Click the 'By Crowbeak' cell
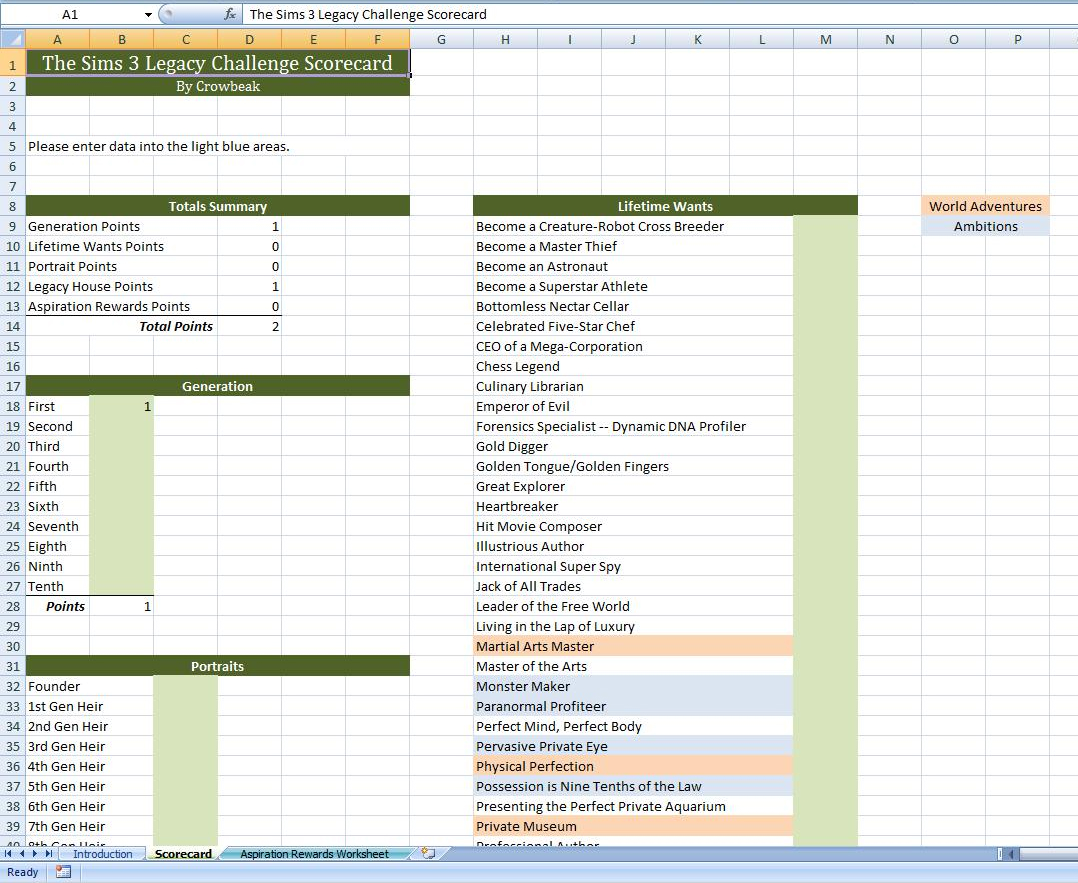This screenshot has width=1078, height=883. point(218,87)
